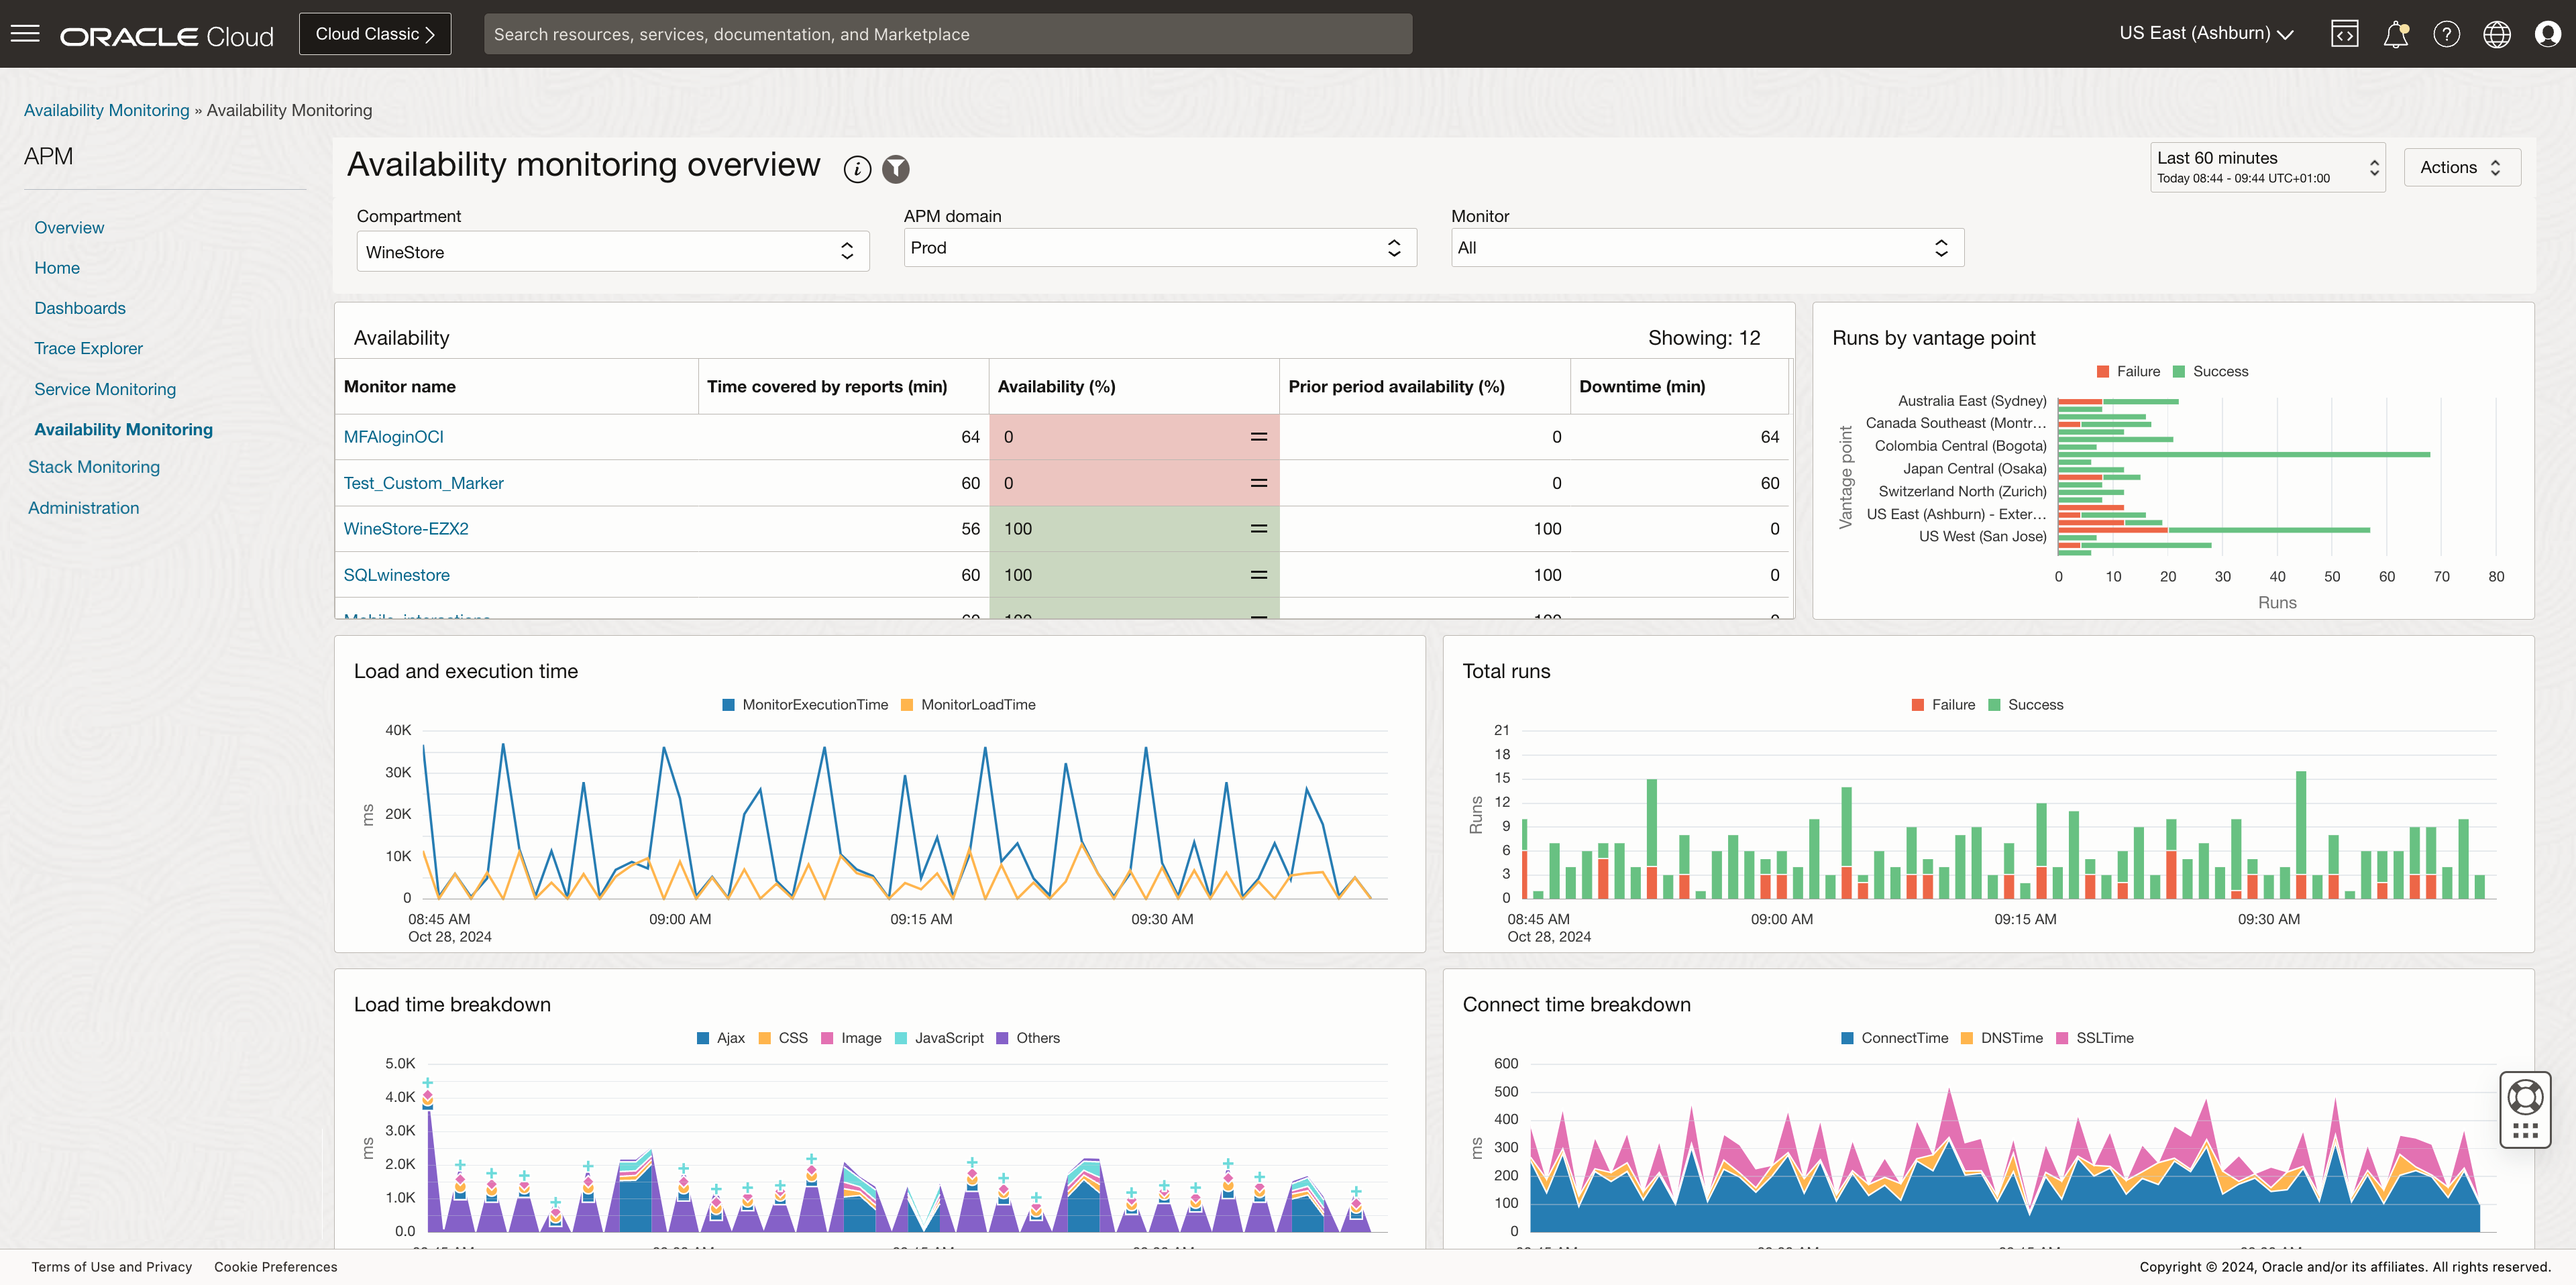The width and height of the screenshot is (2576, 1285).
Task: Select Trace Explorer in the sidebar
Action: (88, 347)
